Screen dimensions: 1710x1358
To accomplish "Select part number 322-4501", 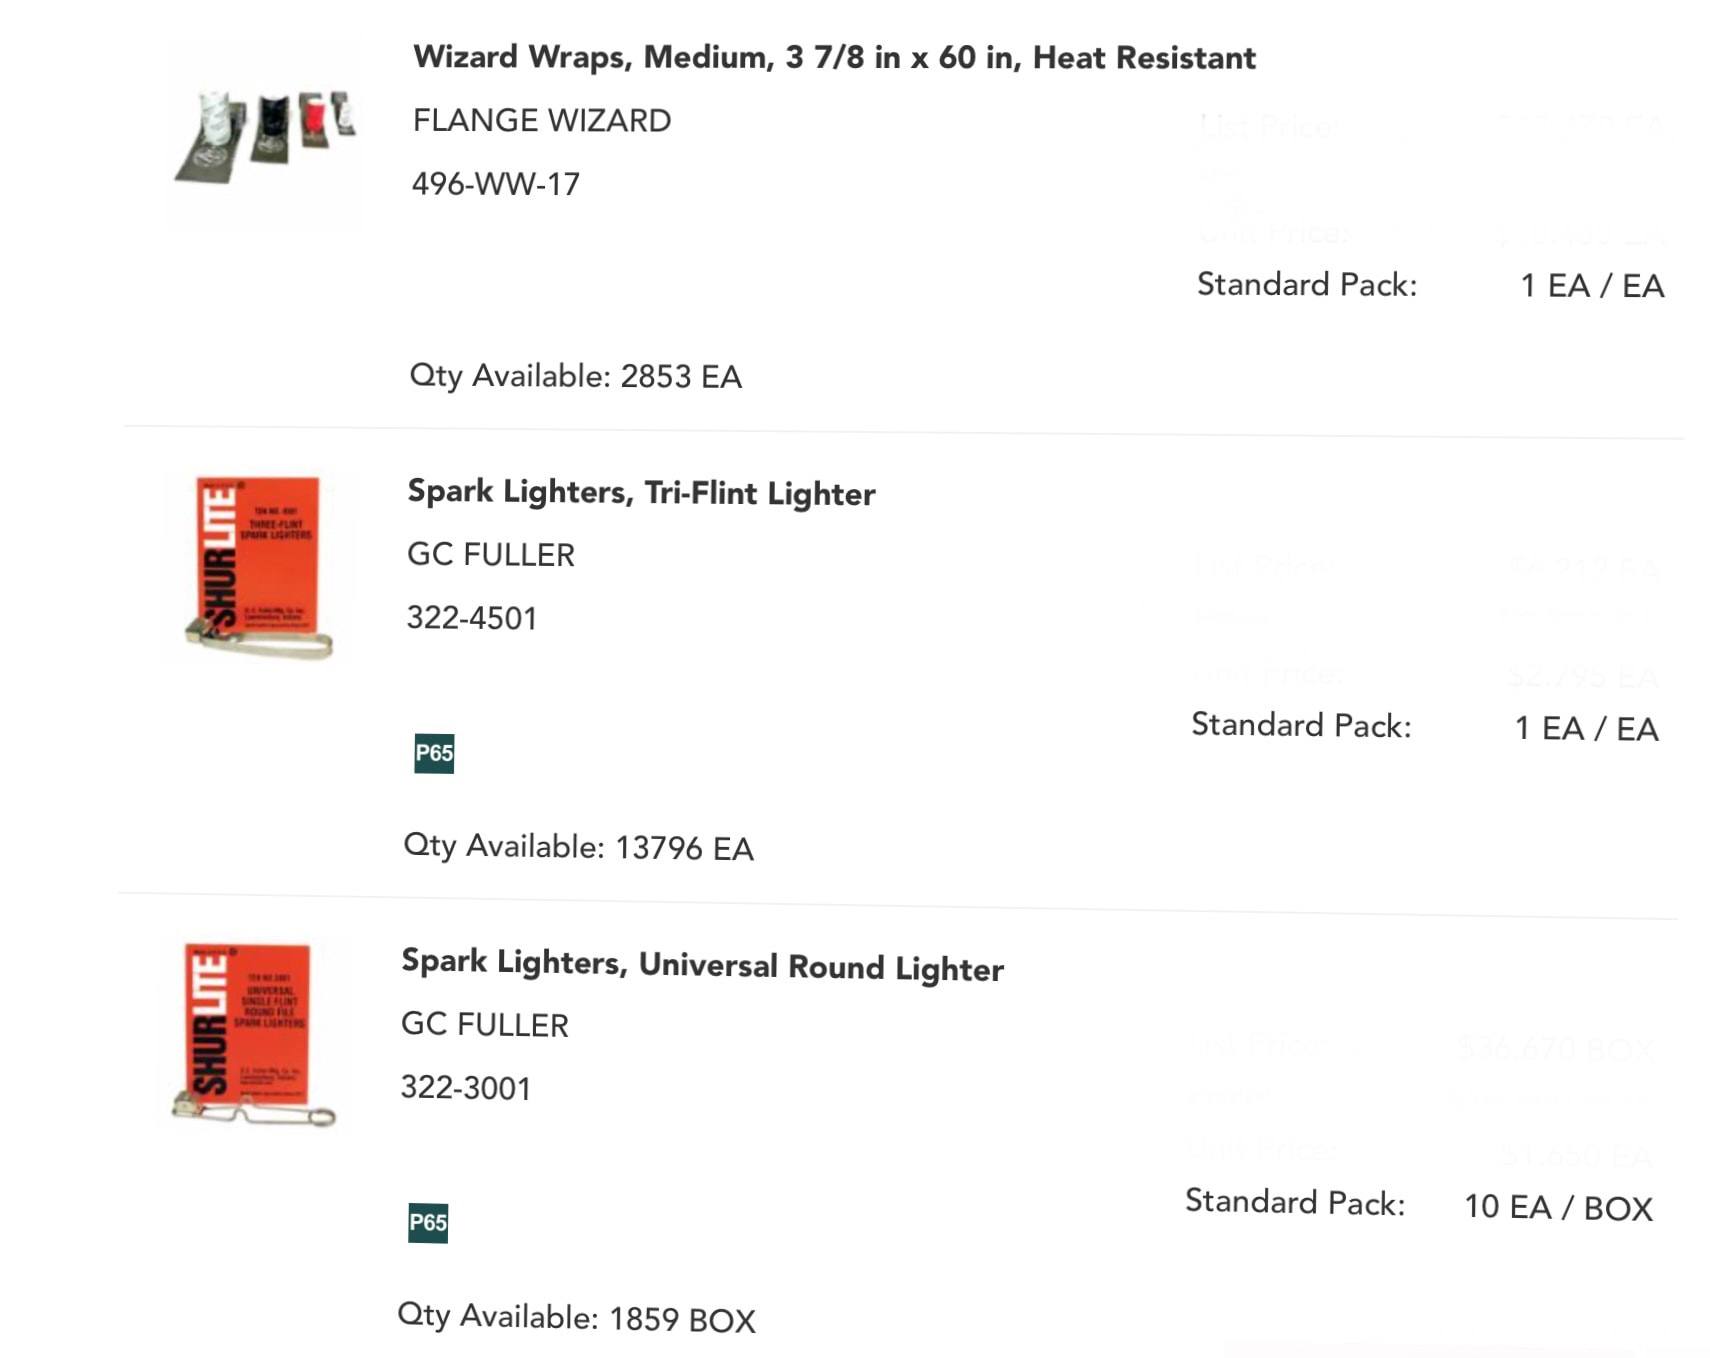I will [472, 618].
